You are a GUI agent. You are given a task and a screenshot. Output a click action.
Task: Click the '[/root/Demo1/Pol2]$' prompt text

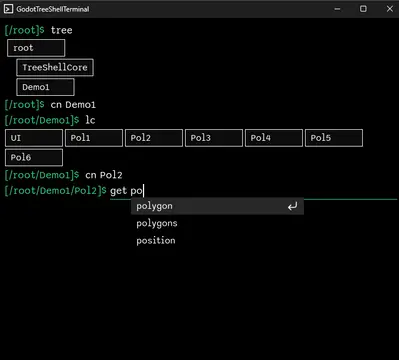tap(56, 191)
